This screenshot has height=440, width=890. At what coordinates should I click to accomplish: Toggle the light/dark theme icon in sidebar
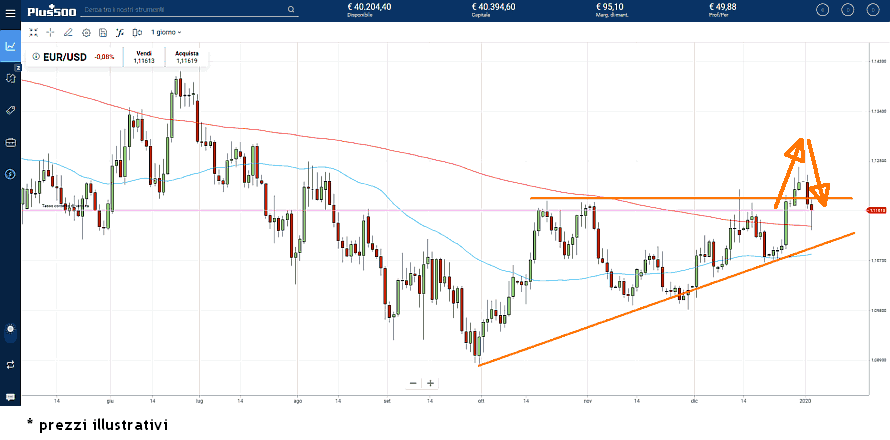coord(10,328)
